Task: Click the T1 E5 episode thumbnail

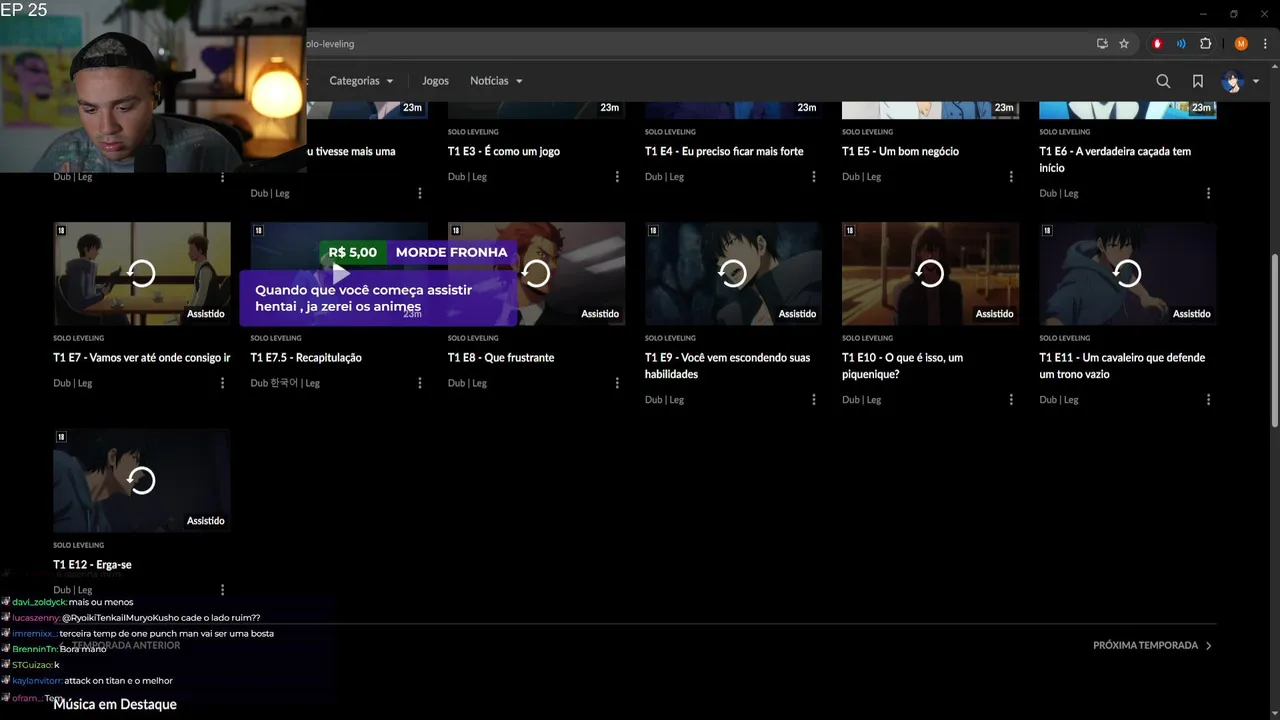Action: coord(930,108)
